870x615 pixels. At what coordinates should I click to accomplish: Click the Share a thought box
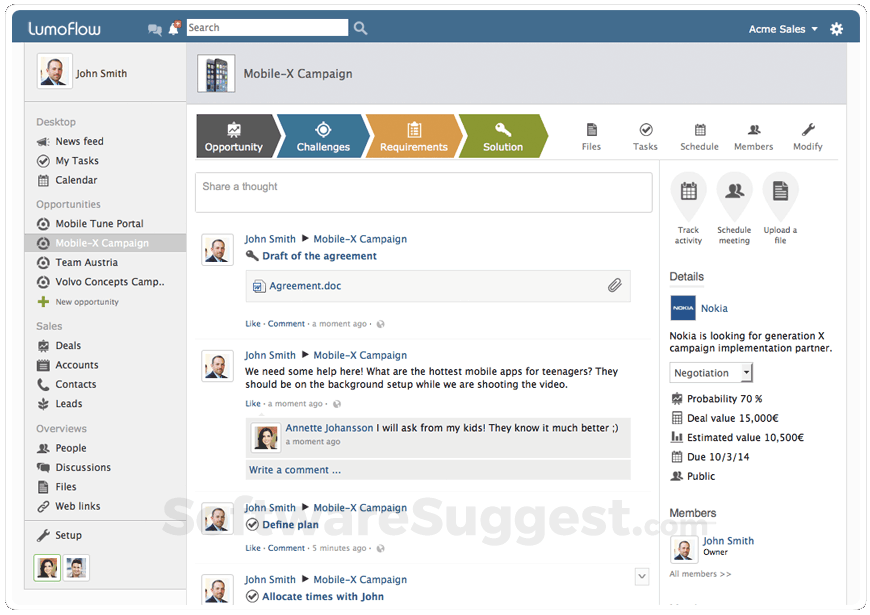[424, 193]
